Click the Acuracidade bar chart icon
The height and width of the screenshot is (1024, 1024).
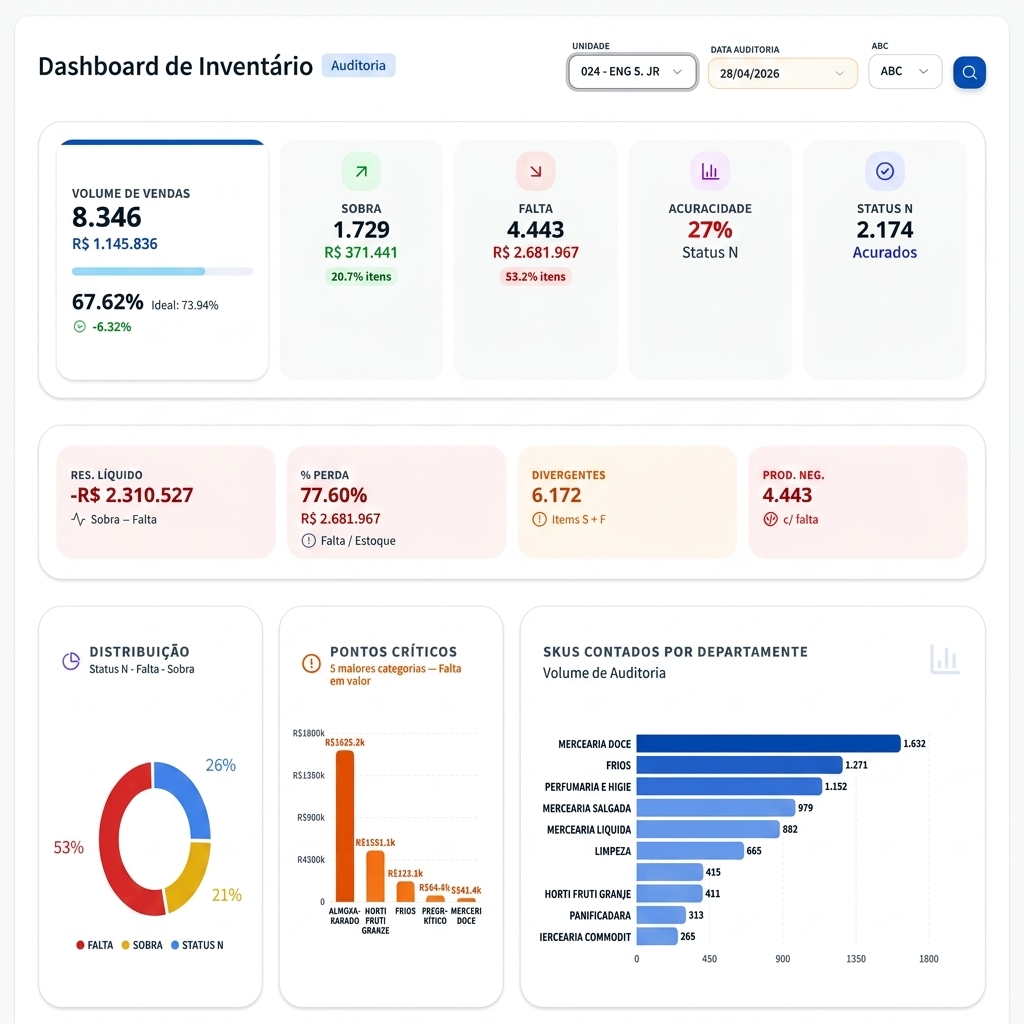coord(710,171)
